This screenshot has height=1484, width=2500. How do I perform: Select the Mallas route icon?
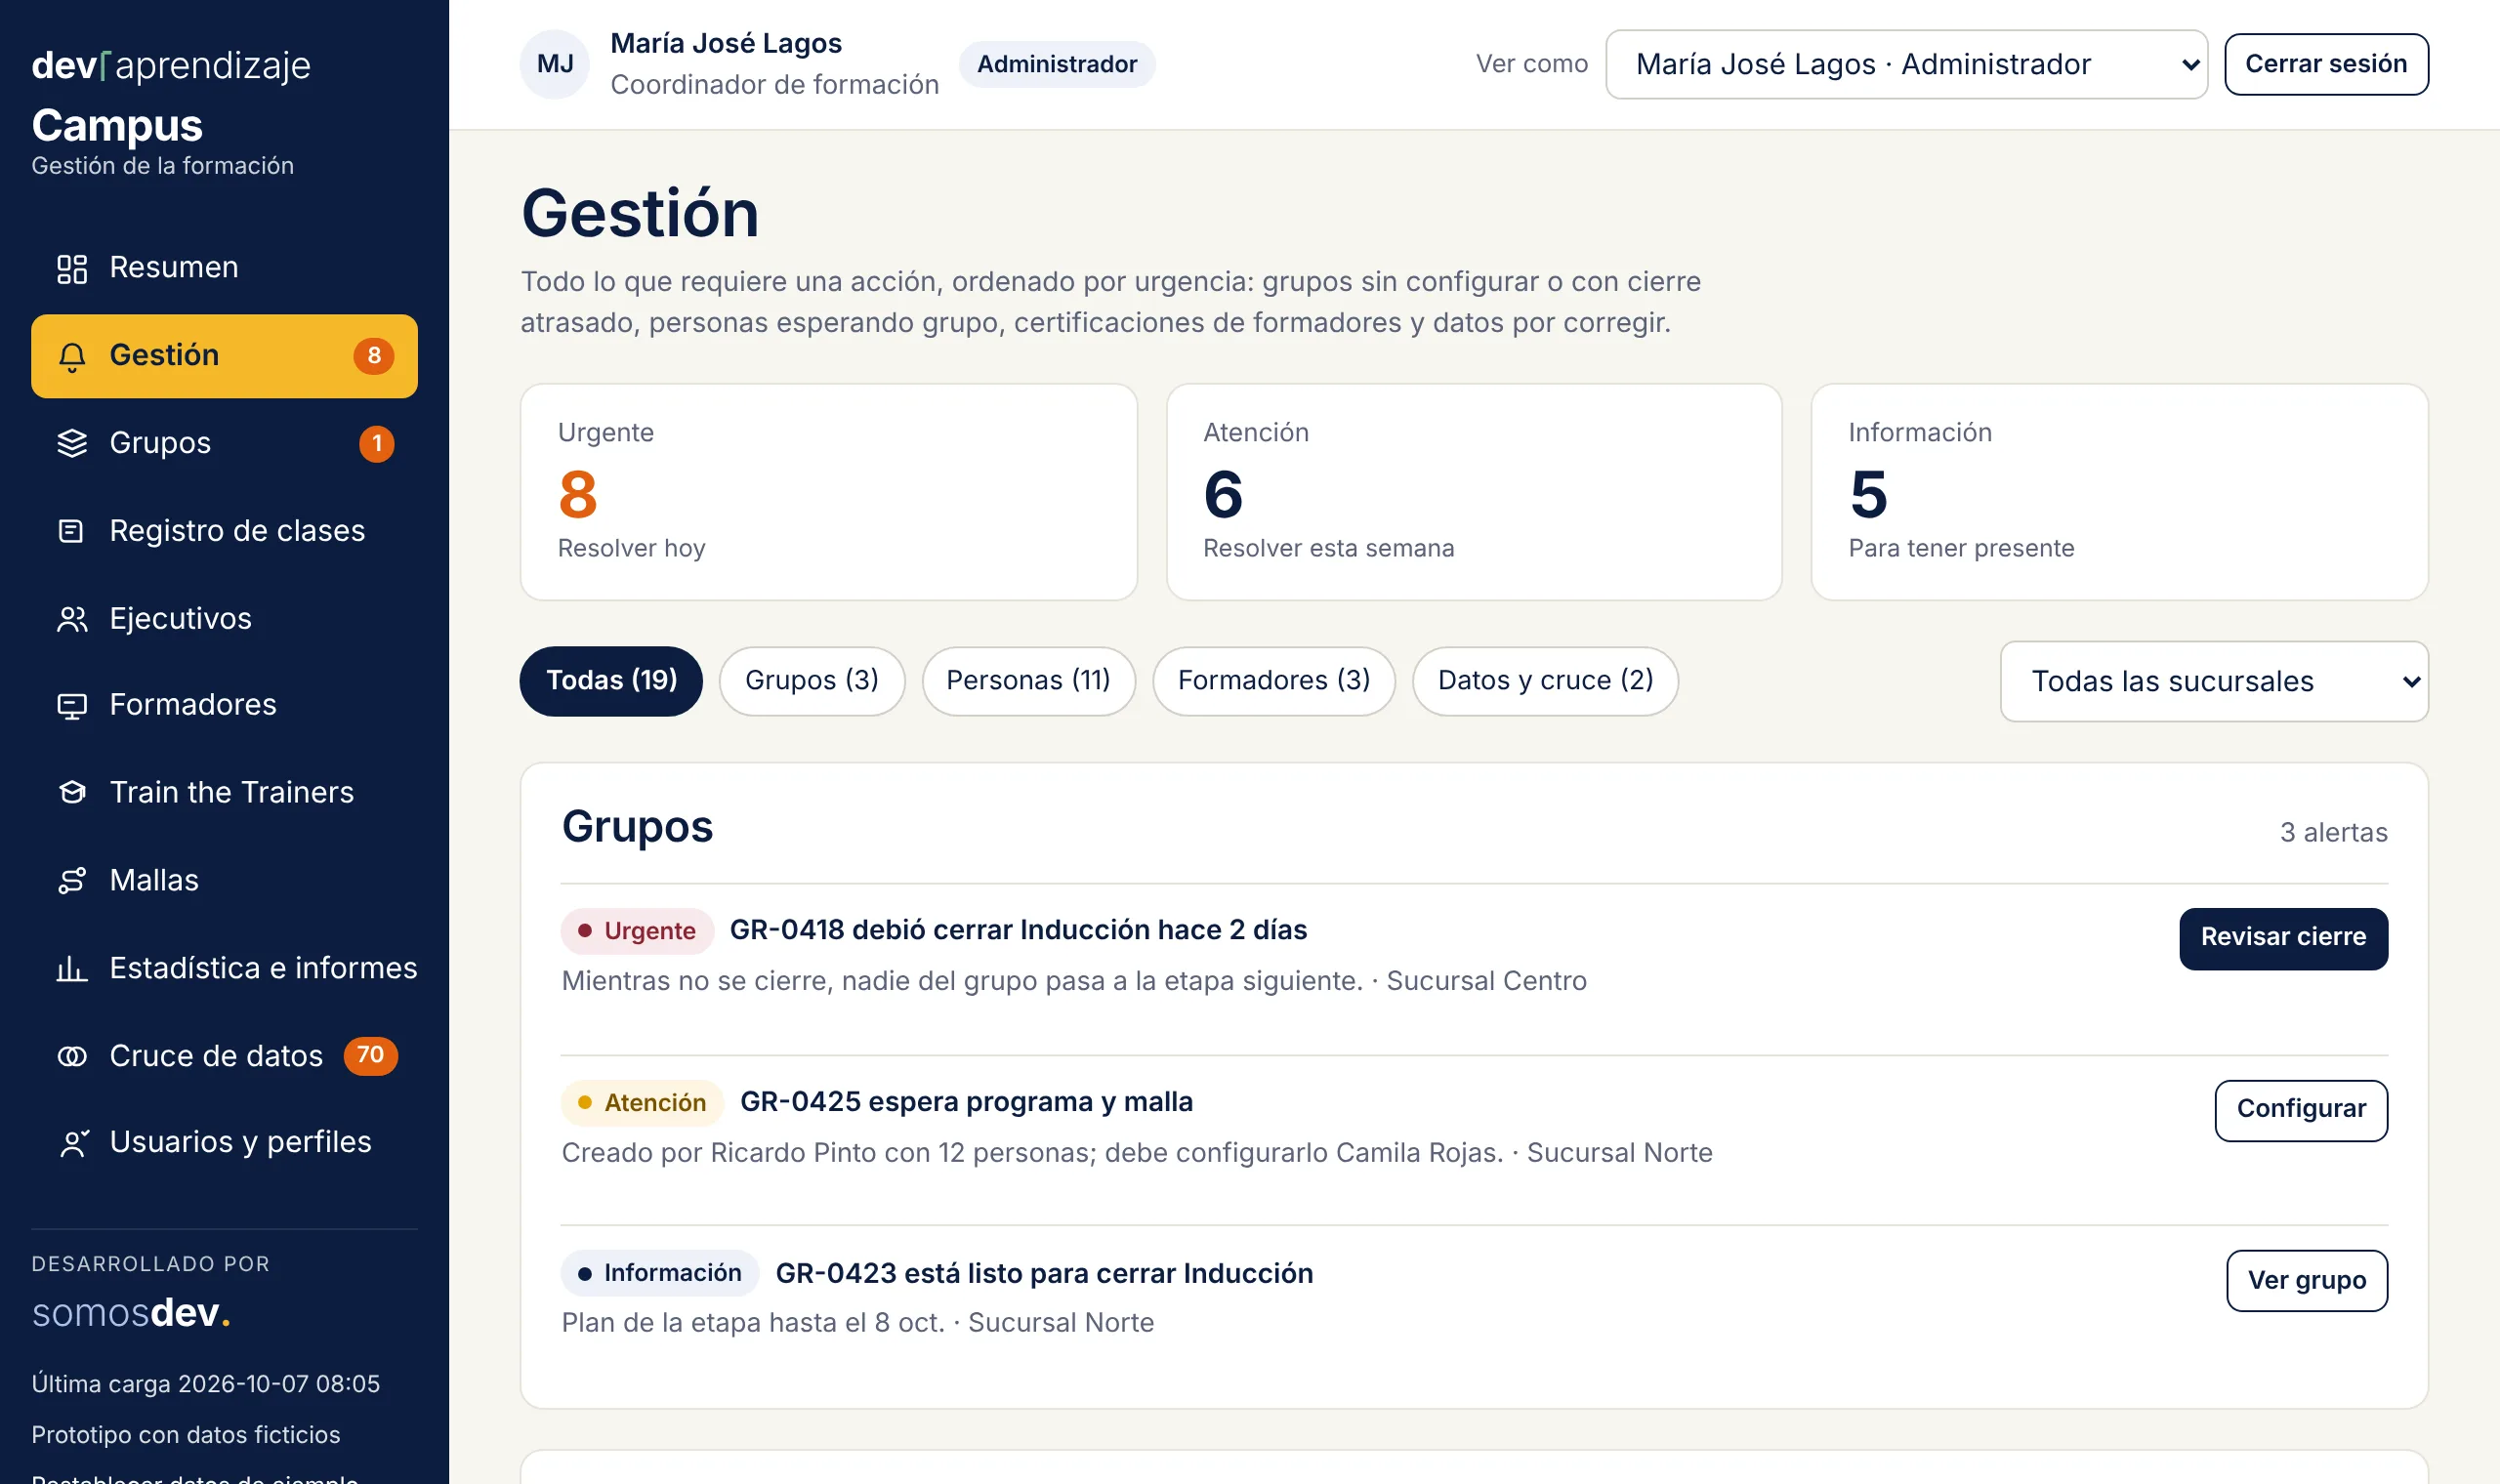point(72,881)
